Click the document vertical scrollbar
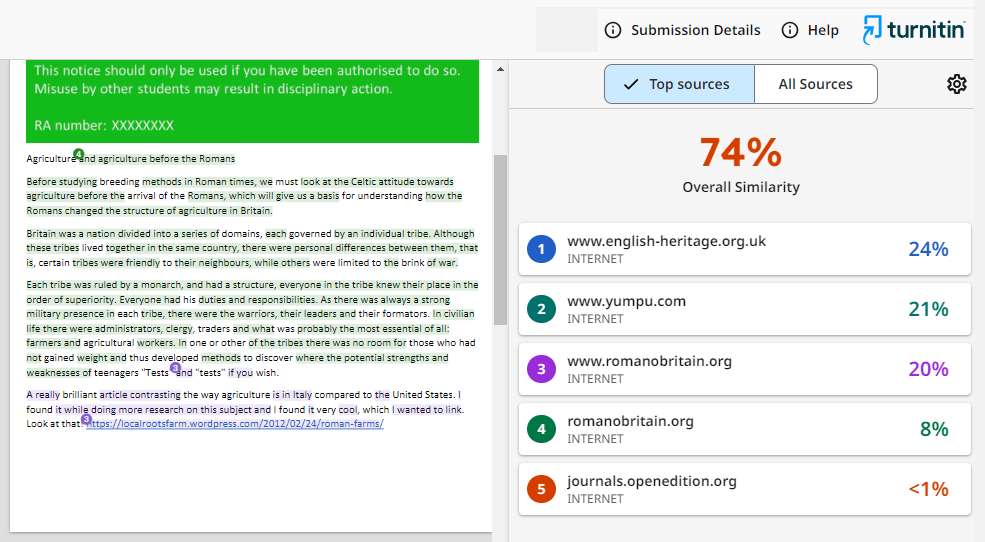 coord(500,240)
